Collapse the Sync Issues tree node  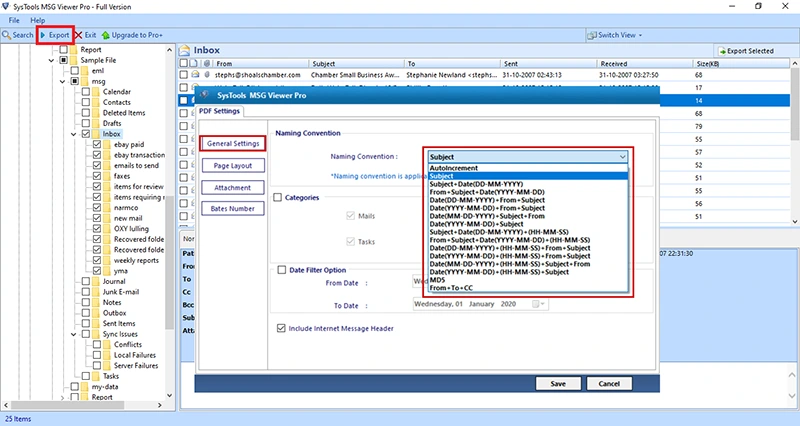click(73, 334)
